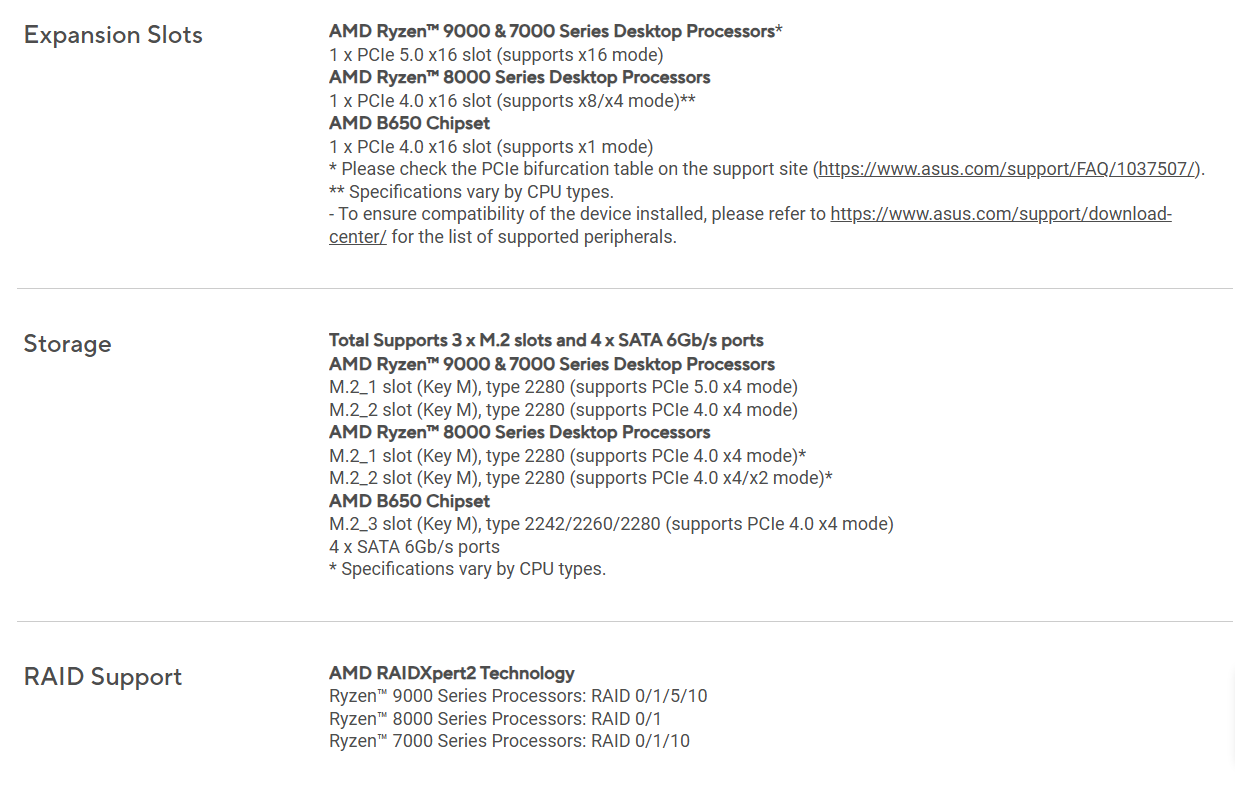
Task: Click the M.2_1 slot PCIe 5.0 x4 line
Action: pos(563,387)
